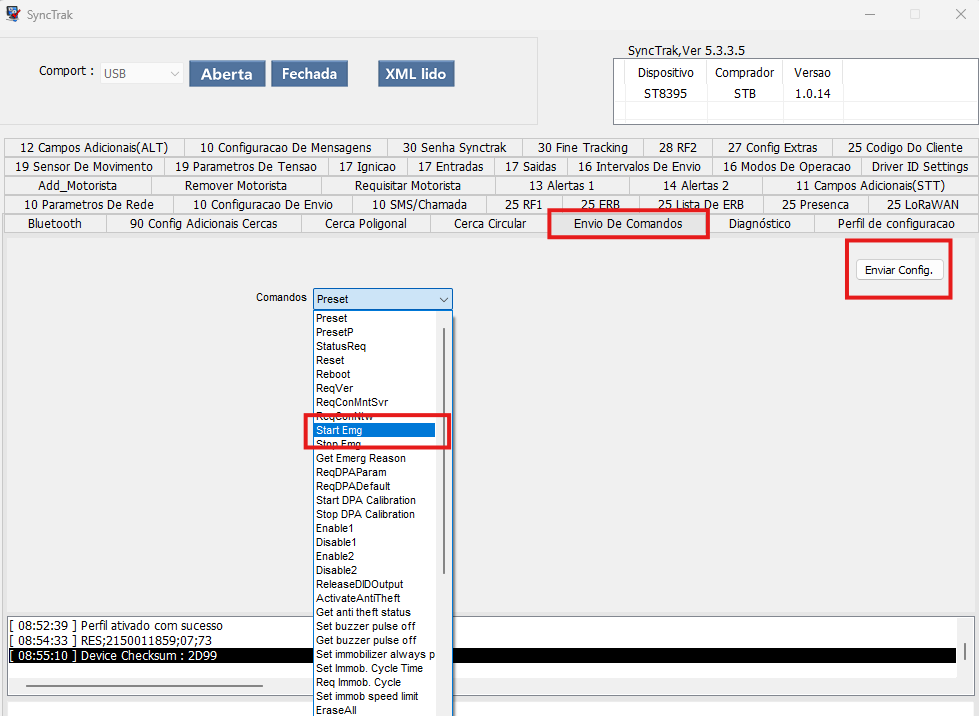Select the 30 Senha Synctrak tab

[455, 148]
